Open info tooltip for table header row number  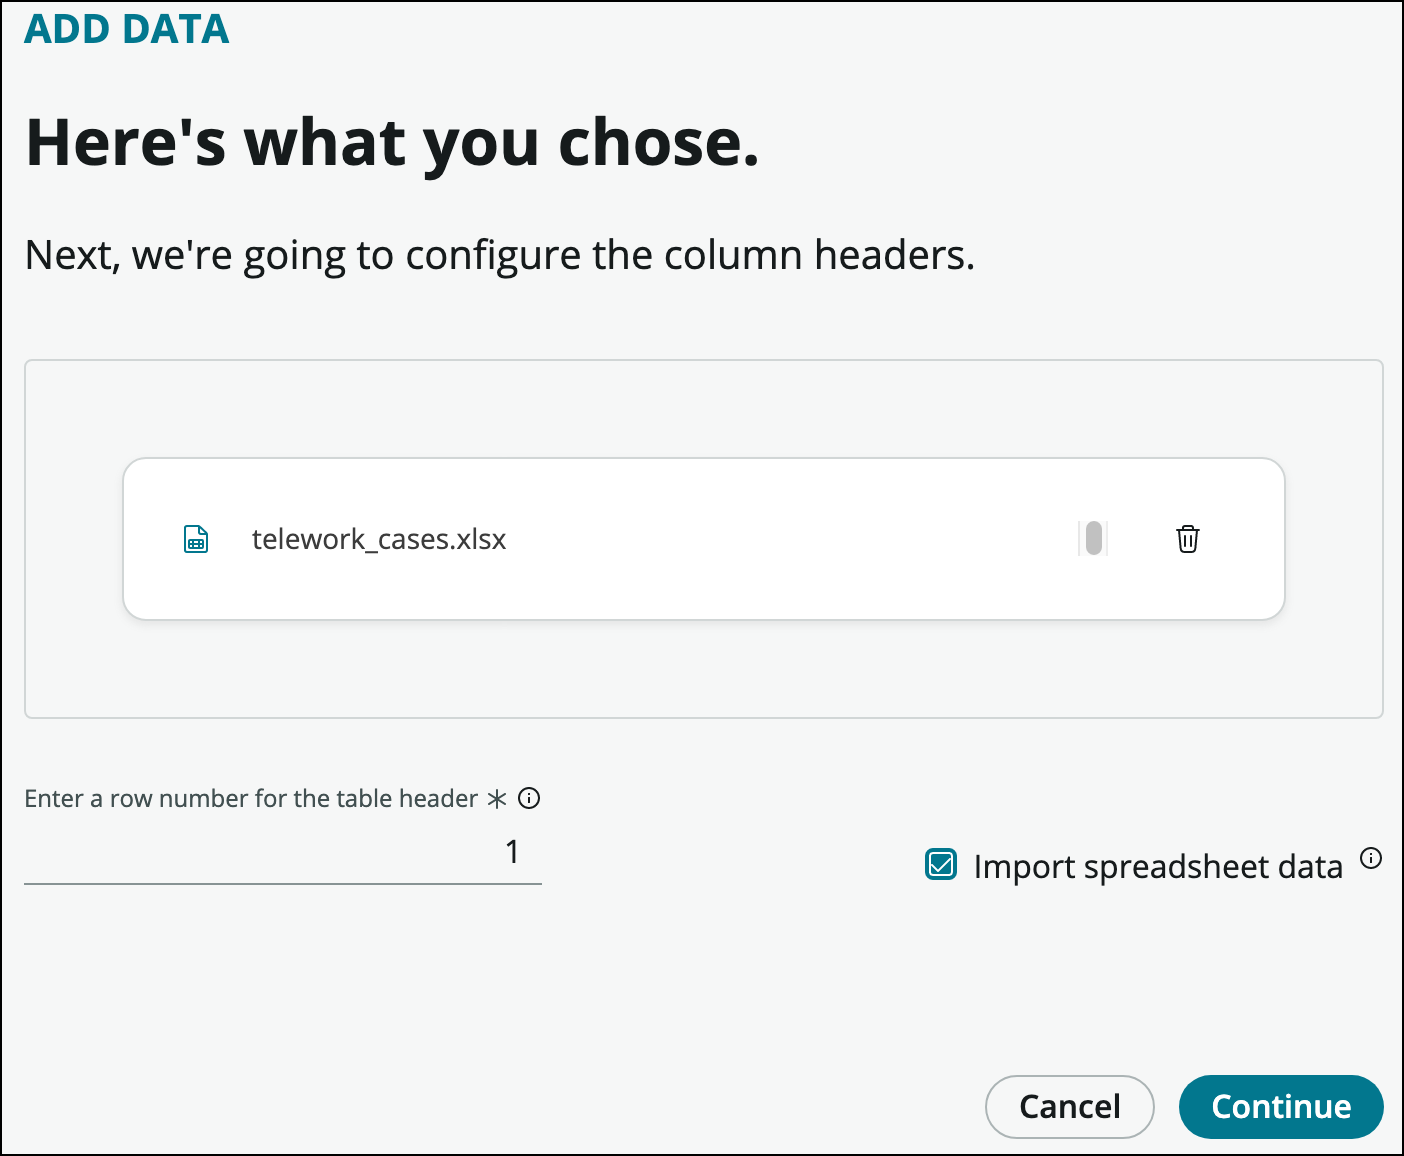coord(530,798)
